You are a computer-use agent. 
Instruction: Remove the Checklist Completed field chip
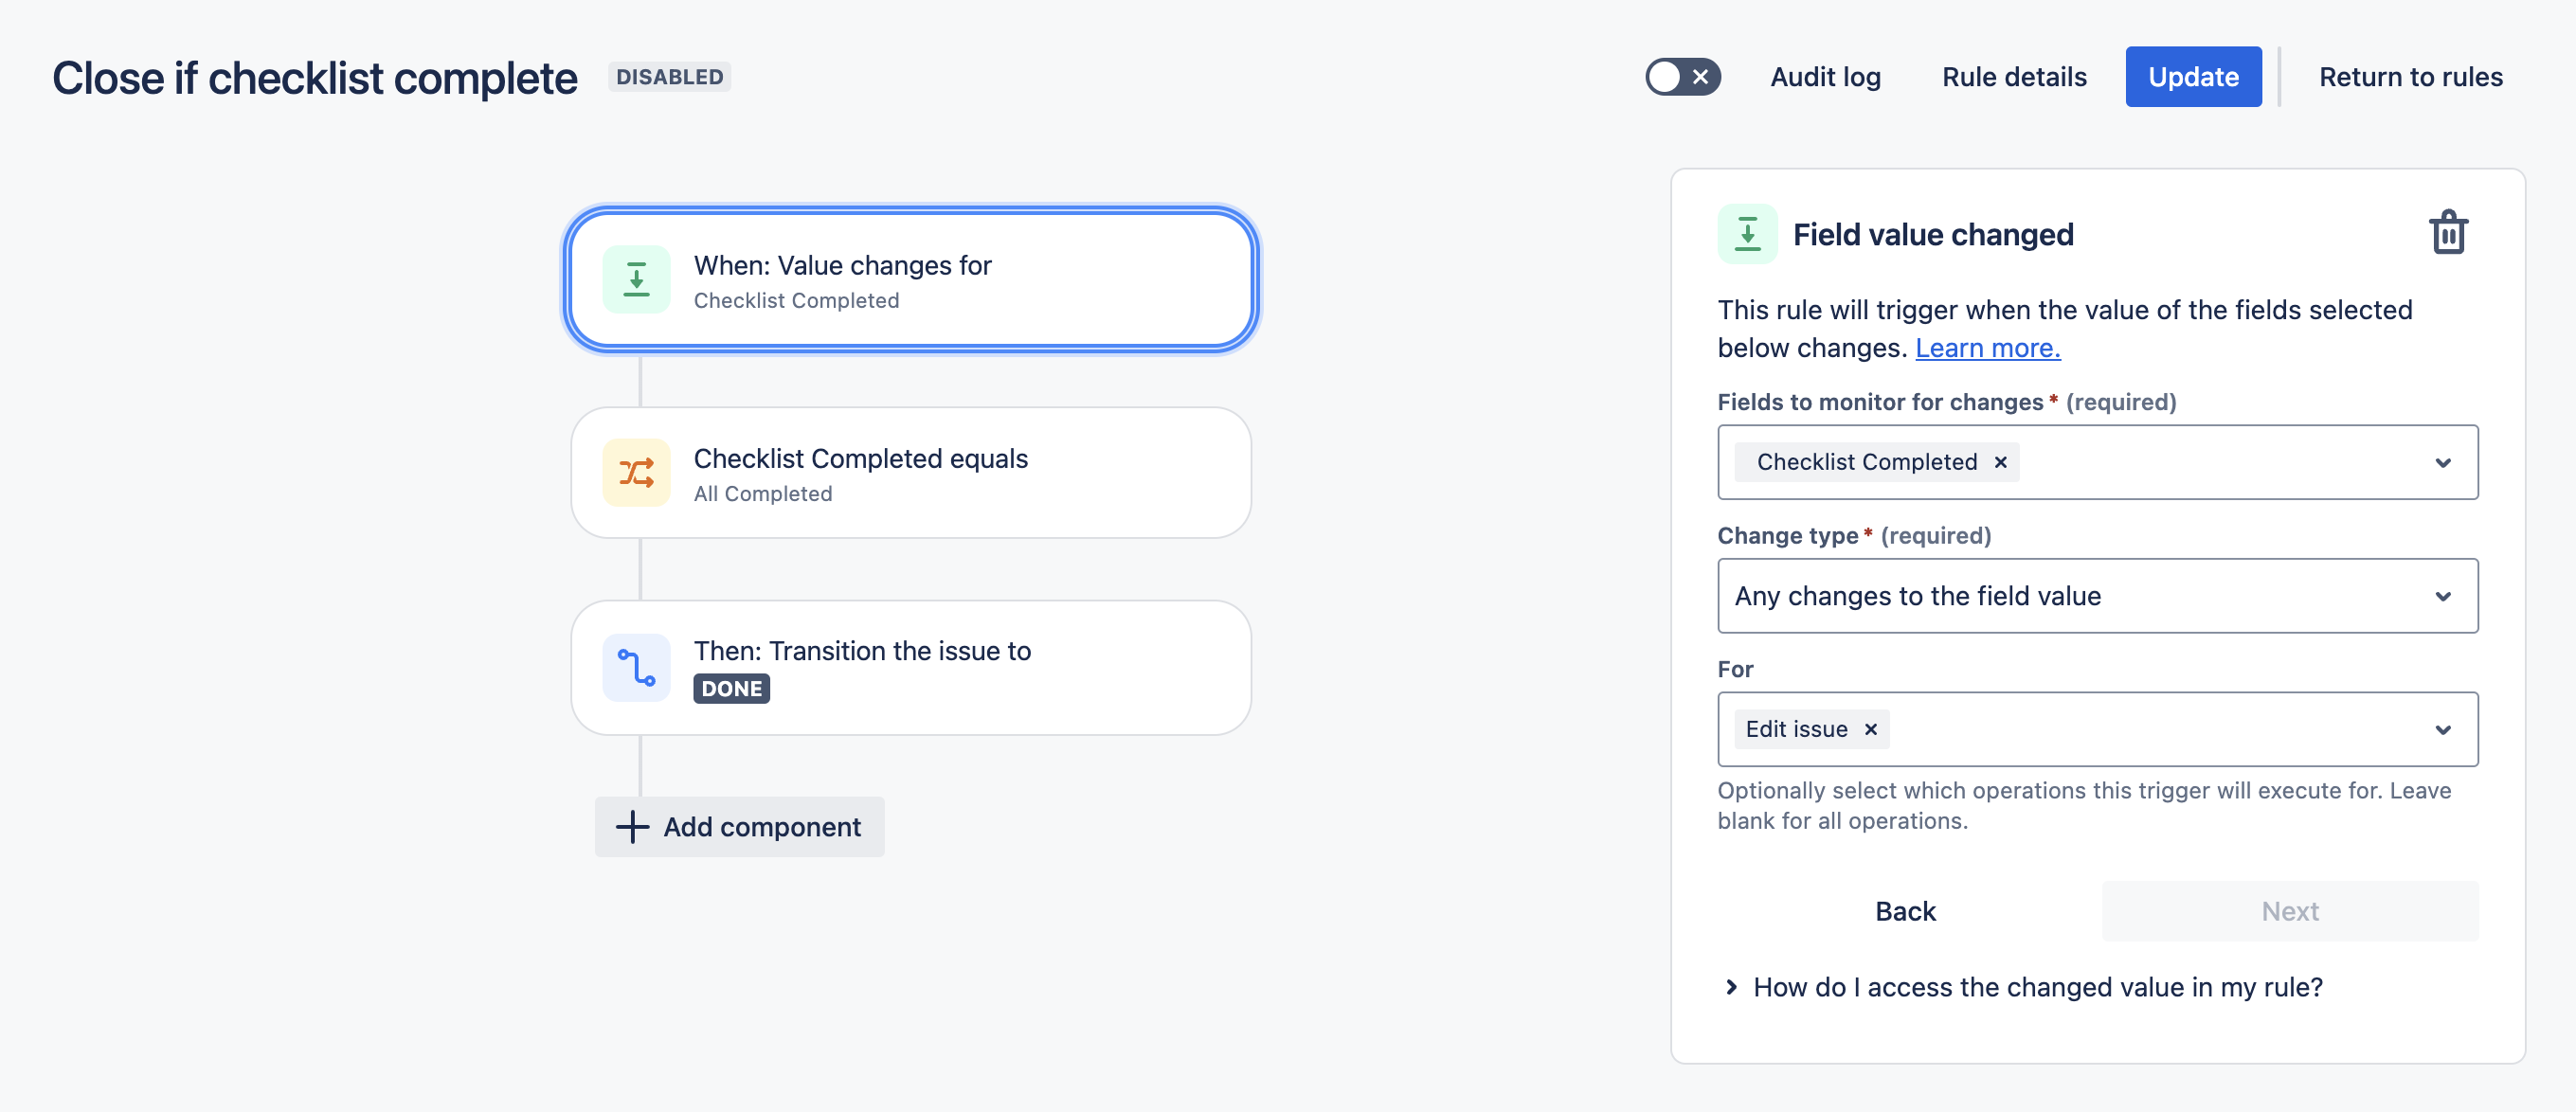pos(2001,462)
